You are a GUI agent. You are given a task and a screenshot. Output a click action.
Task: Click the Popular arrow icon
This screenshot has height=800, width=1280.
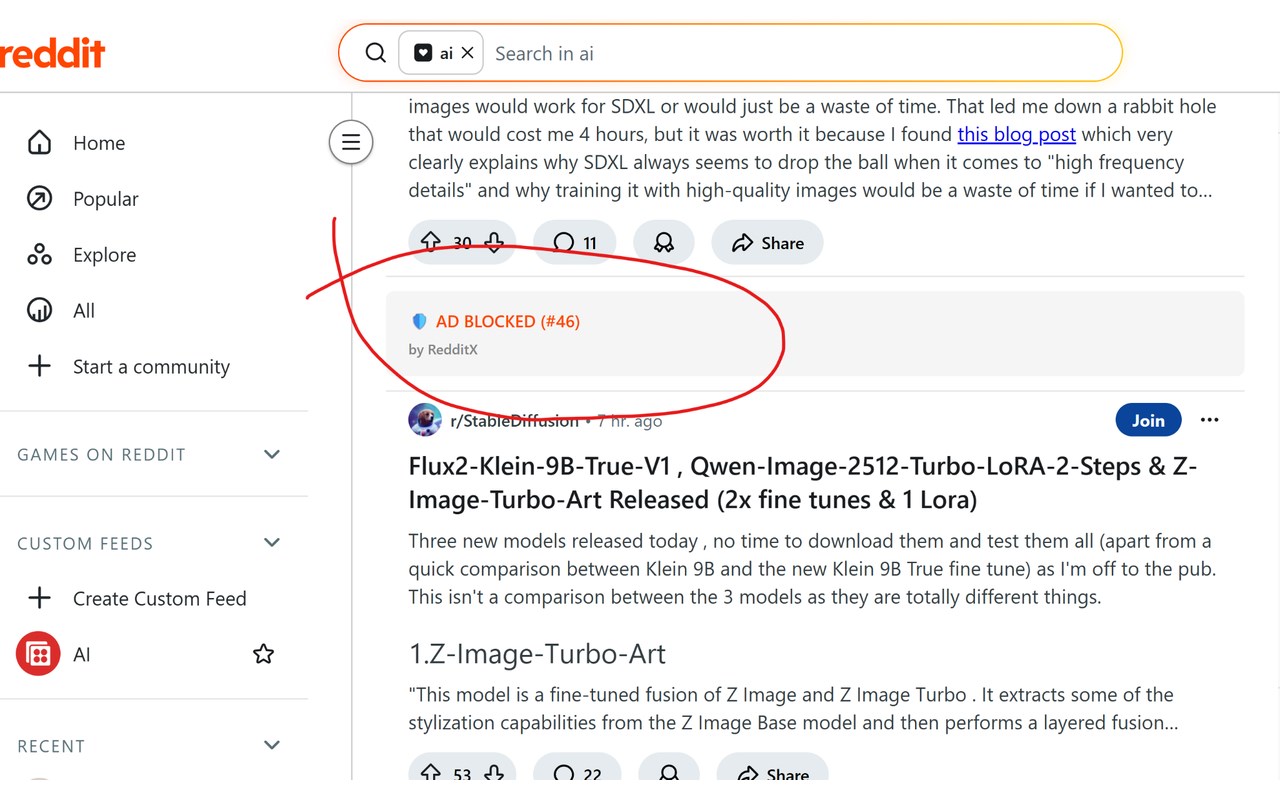coord(39,199)
